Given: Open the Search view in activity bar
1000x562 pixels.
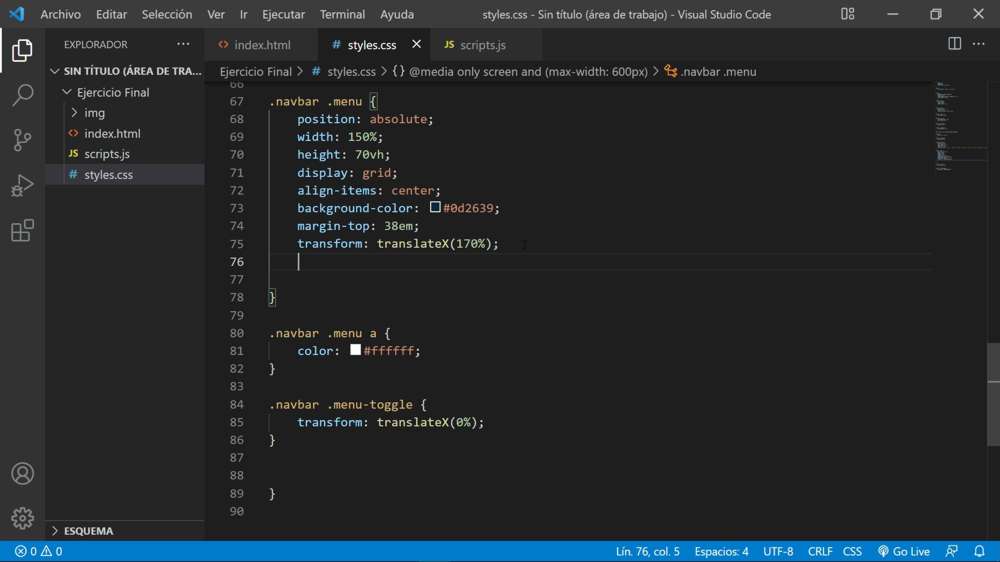Looking at the screenshot, I should (22, 95).
